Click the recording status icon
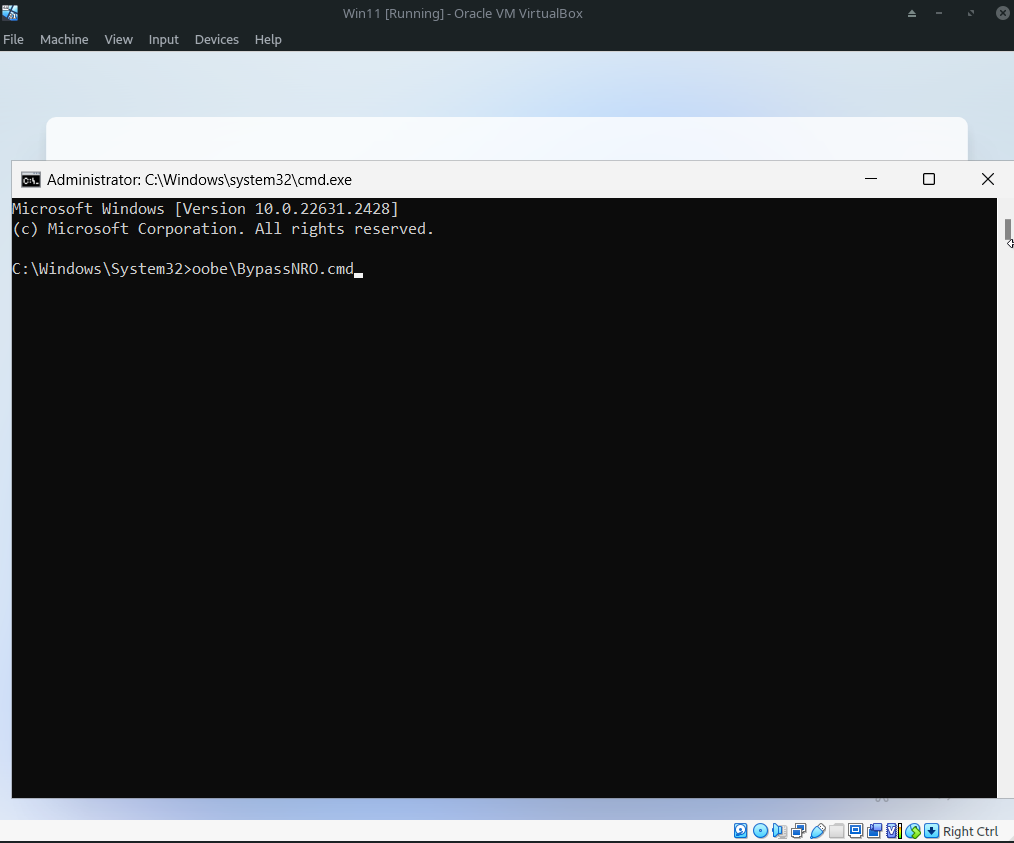The image size is (1014, 843). (875, 831)
